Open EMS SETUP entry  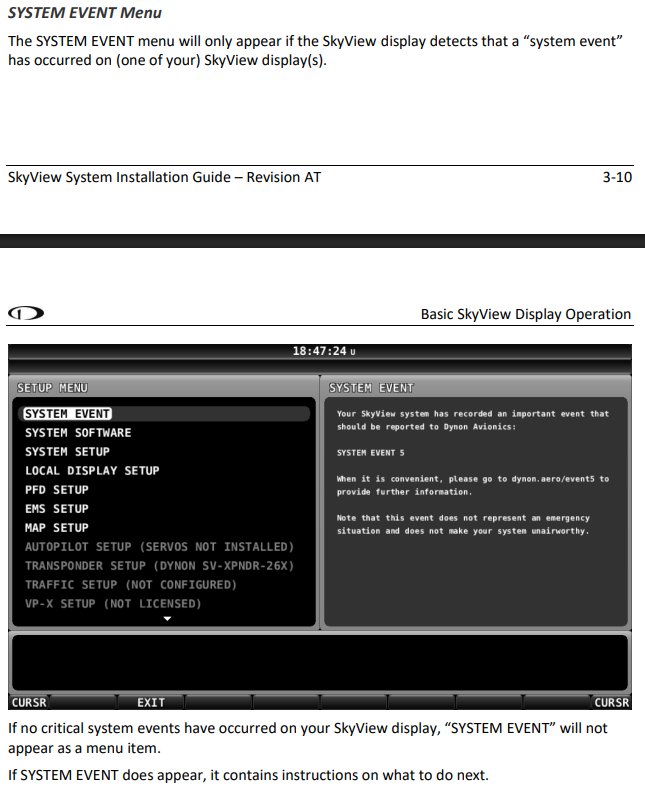point(57,509)
